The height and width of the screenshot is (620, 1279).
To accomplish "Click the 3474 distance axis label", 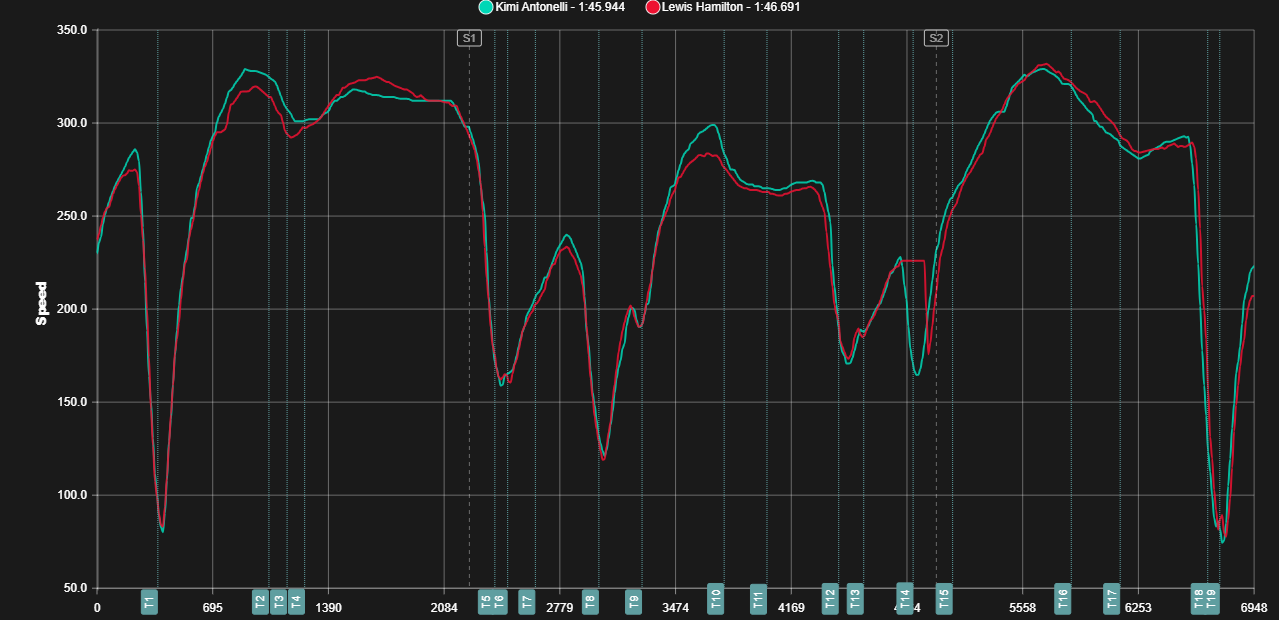I will point(675,607).
